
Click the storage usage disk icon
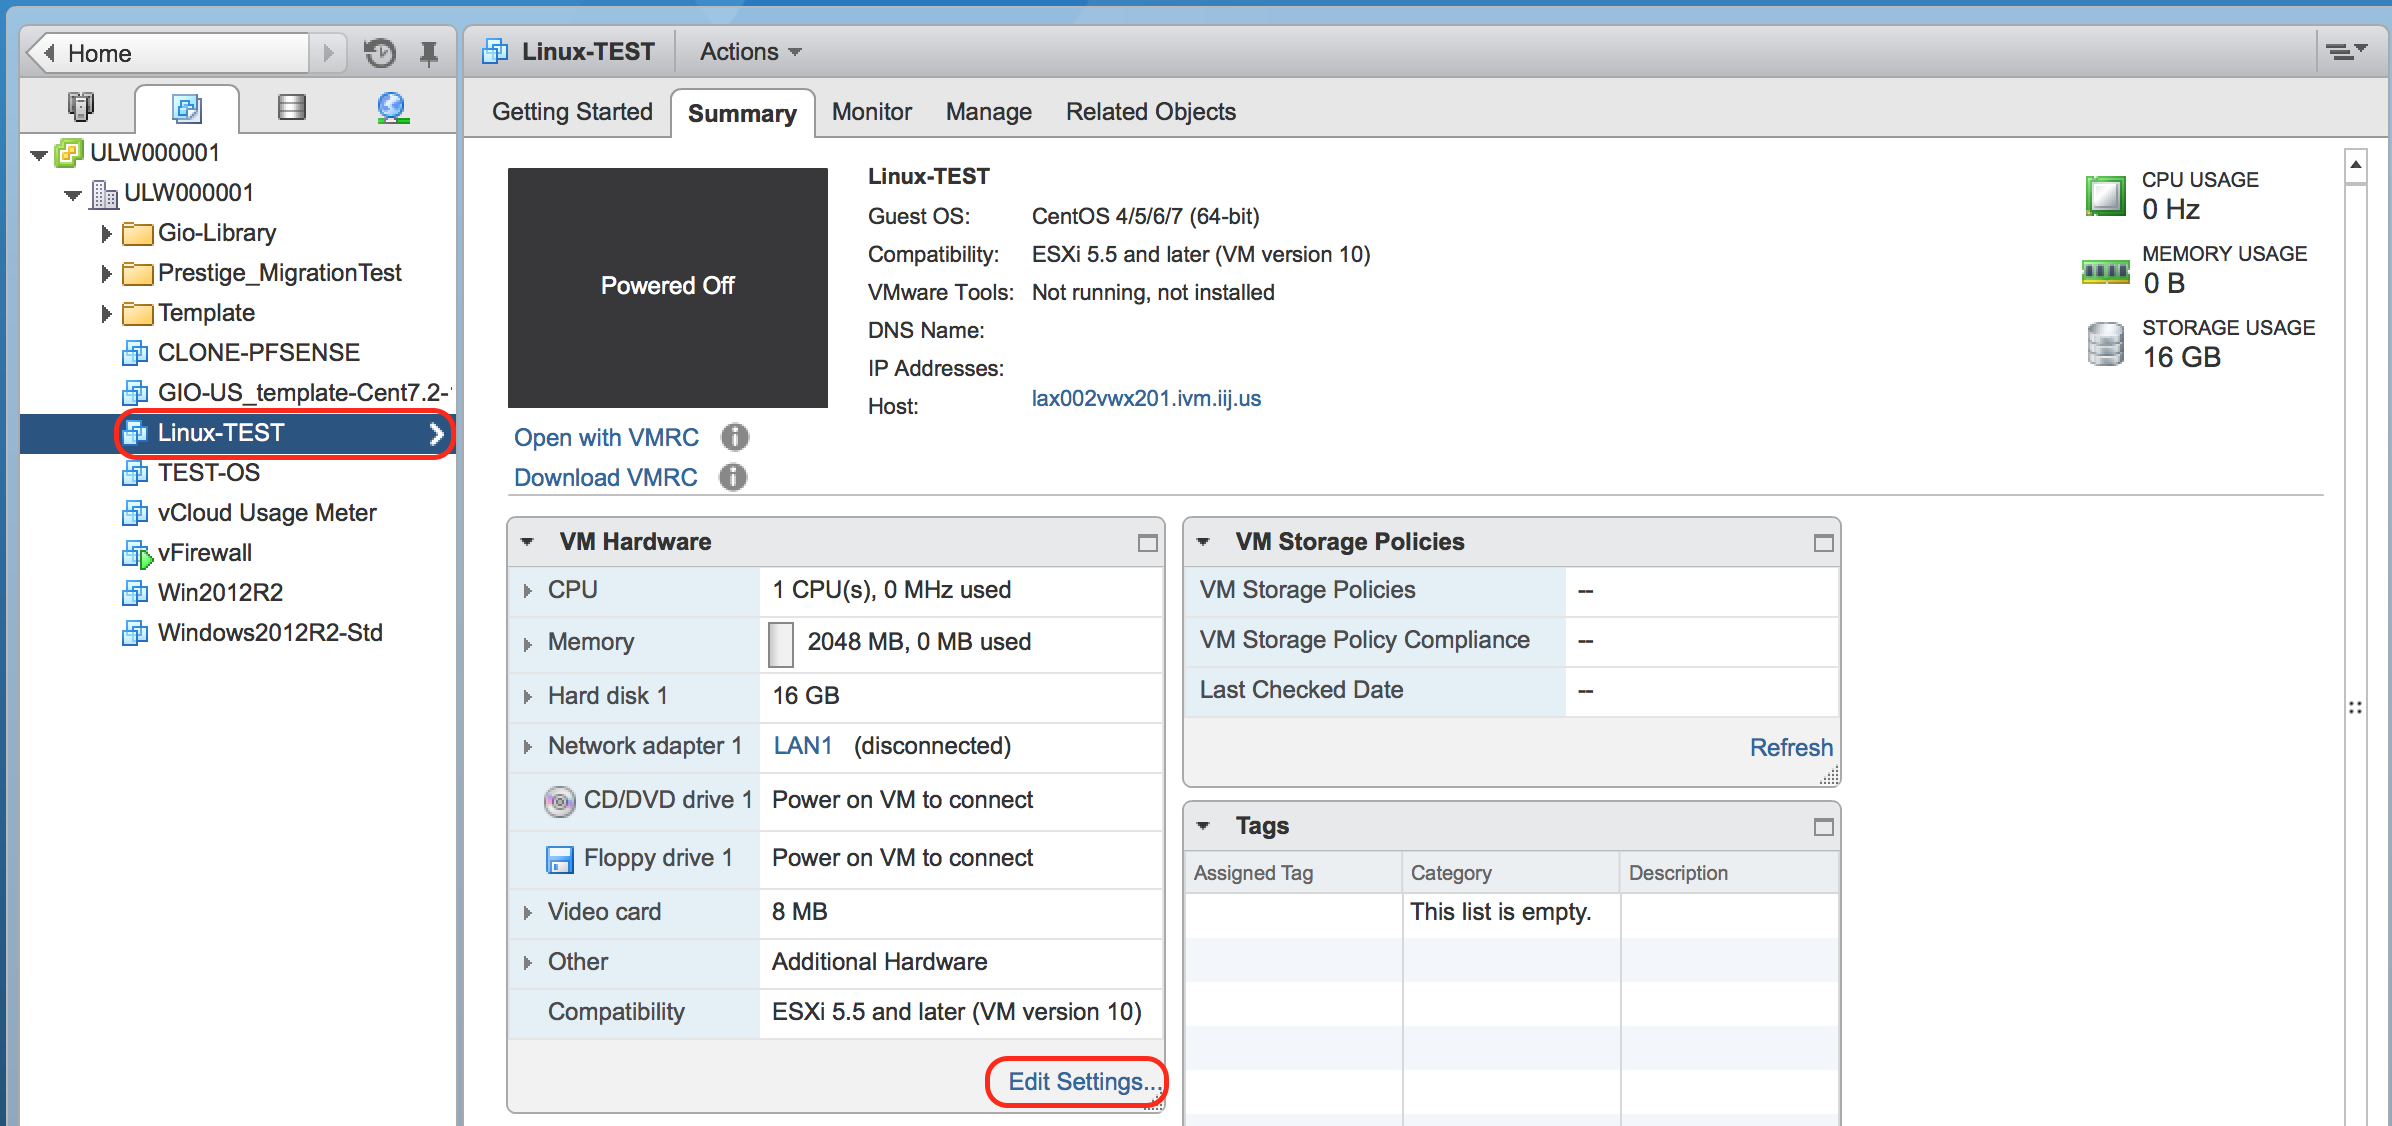2106,345
